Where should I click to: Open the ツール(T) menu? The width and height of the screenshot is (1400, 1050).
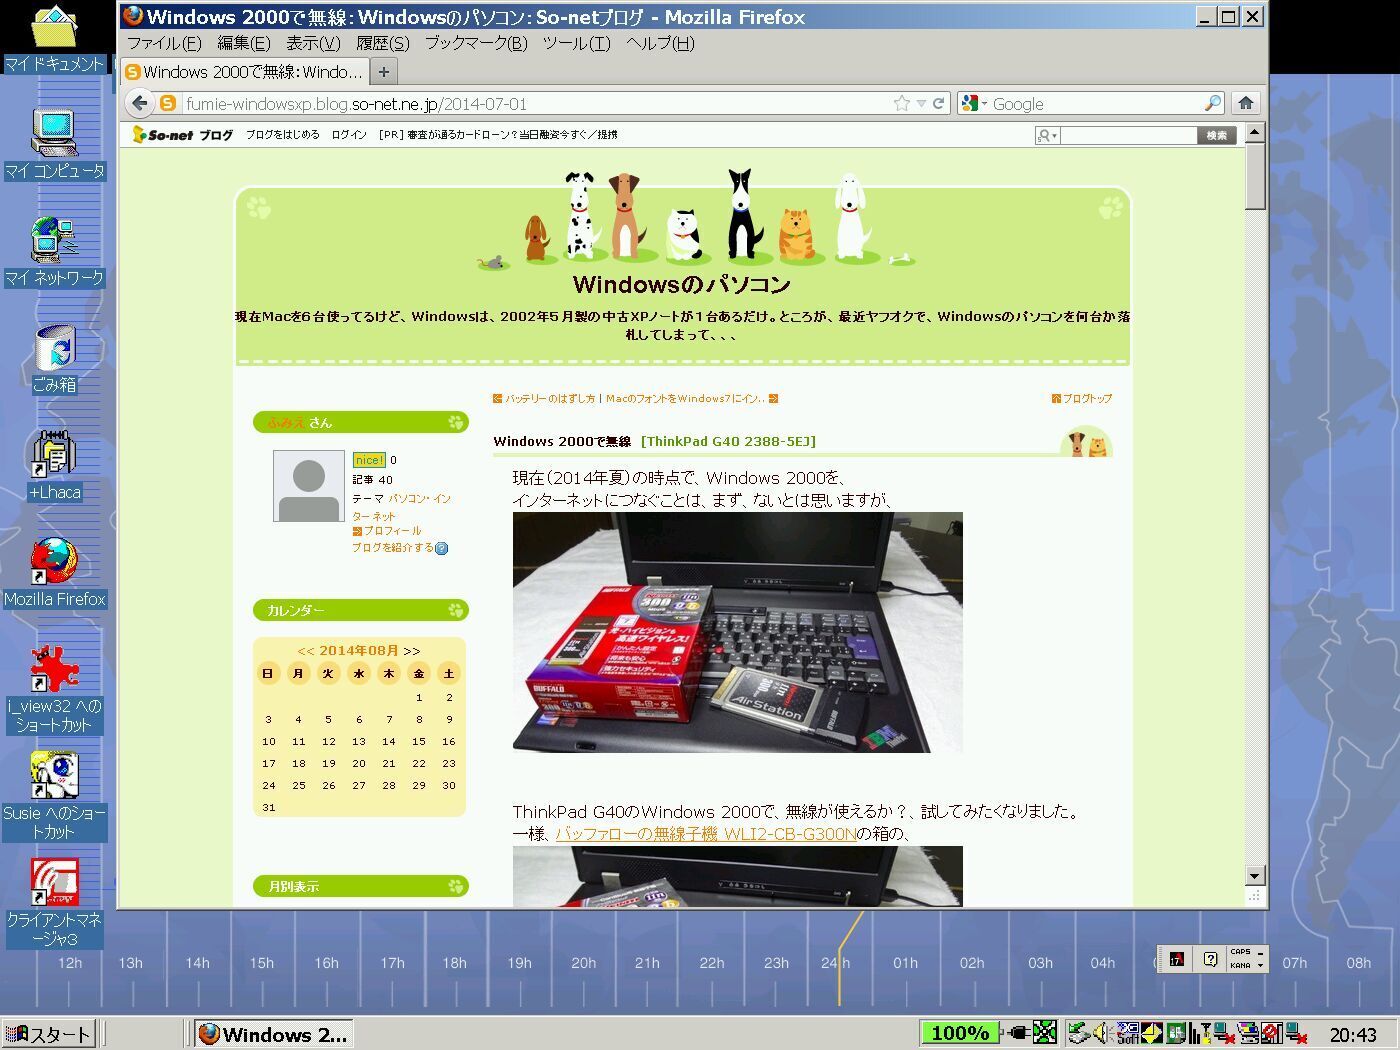tap(575, 43)
